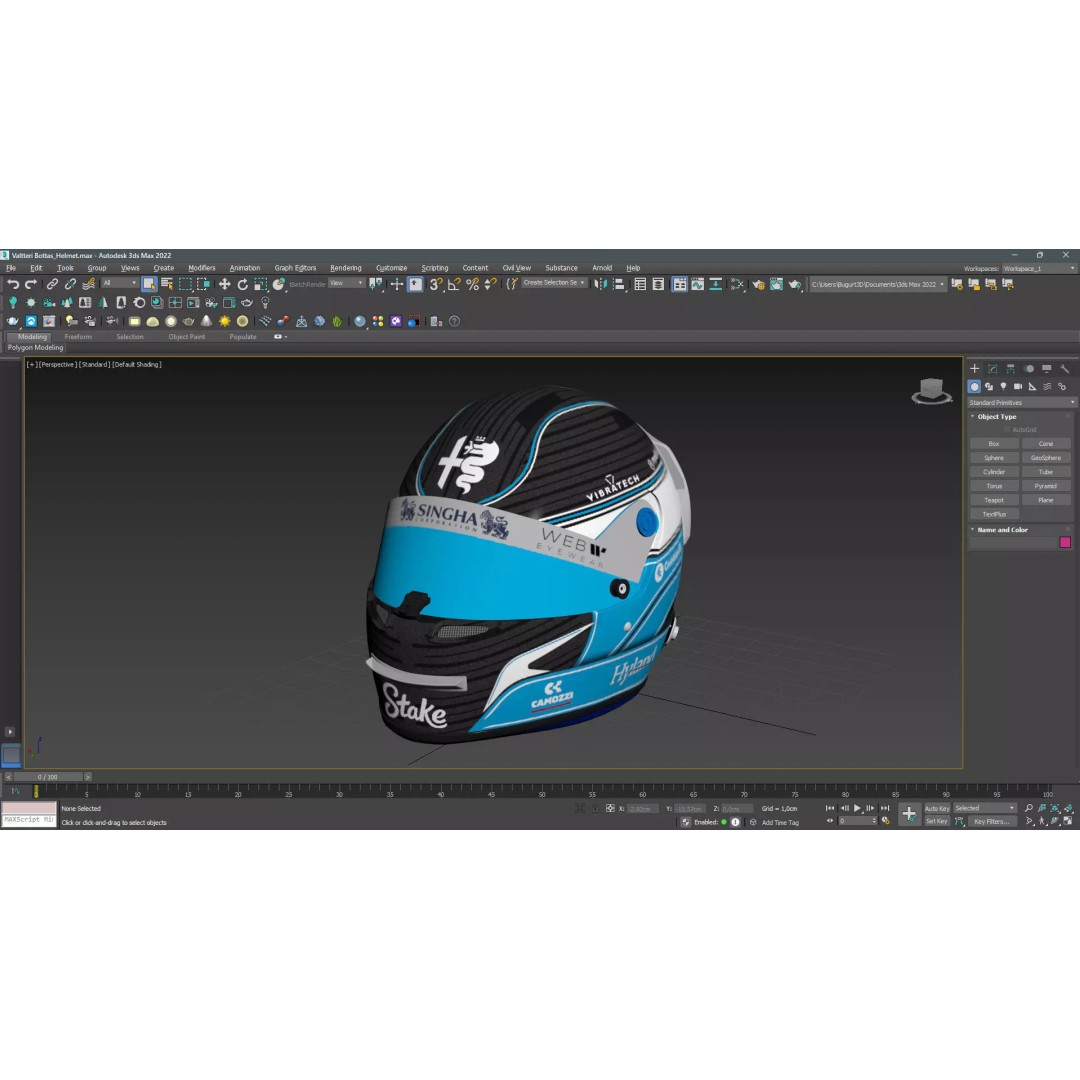
Task: Enable Auto Key animation mode
Action: 936,809
